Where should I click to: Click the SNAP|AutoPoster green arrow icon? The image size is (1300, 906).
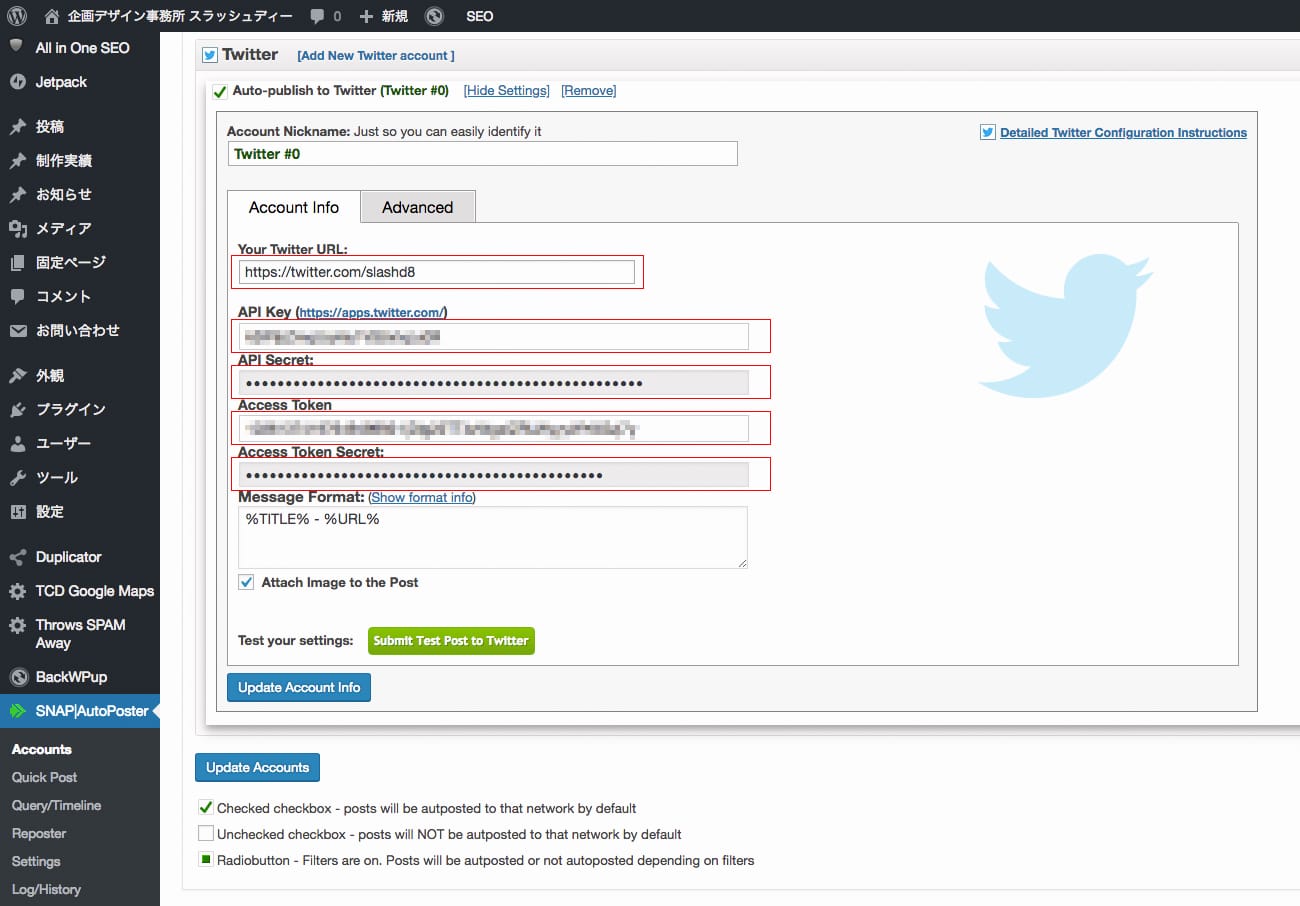point(17,711)
